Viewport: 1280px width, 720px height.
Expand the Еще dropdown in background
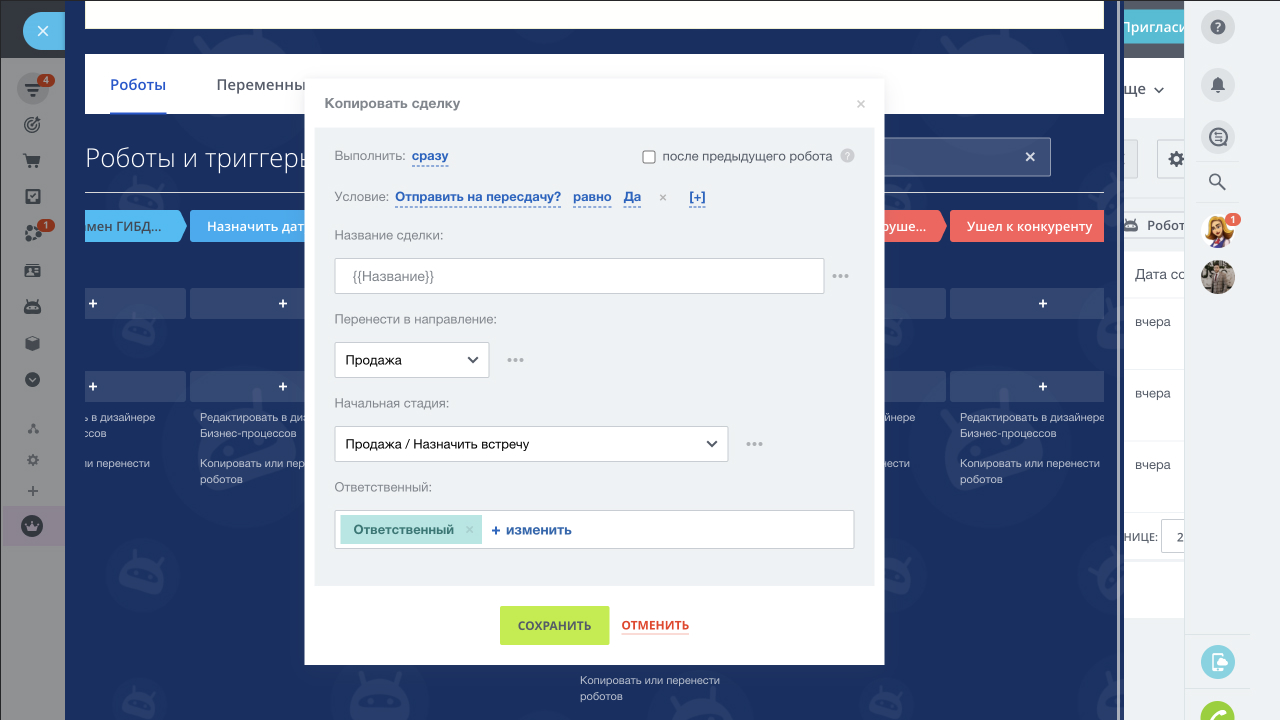tap(1143, 89)
